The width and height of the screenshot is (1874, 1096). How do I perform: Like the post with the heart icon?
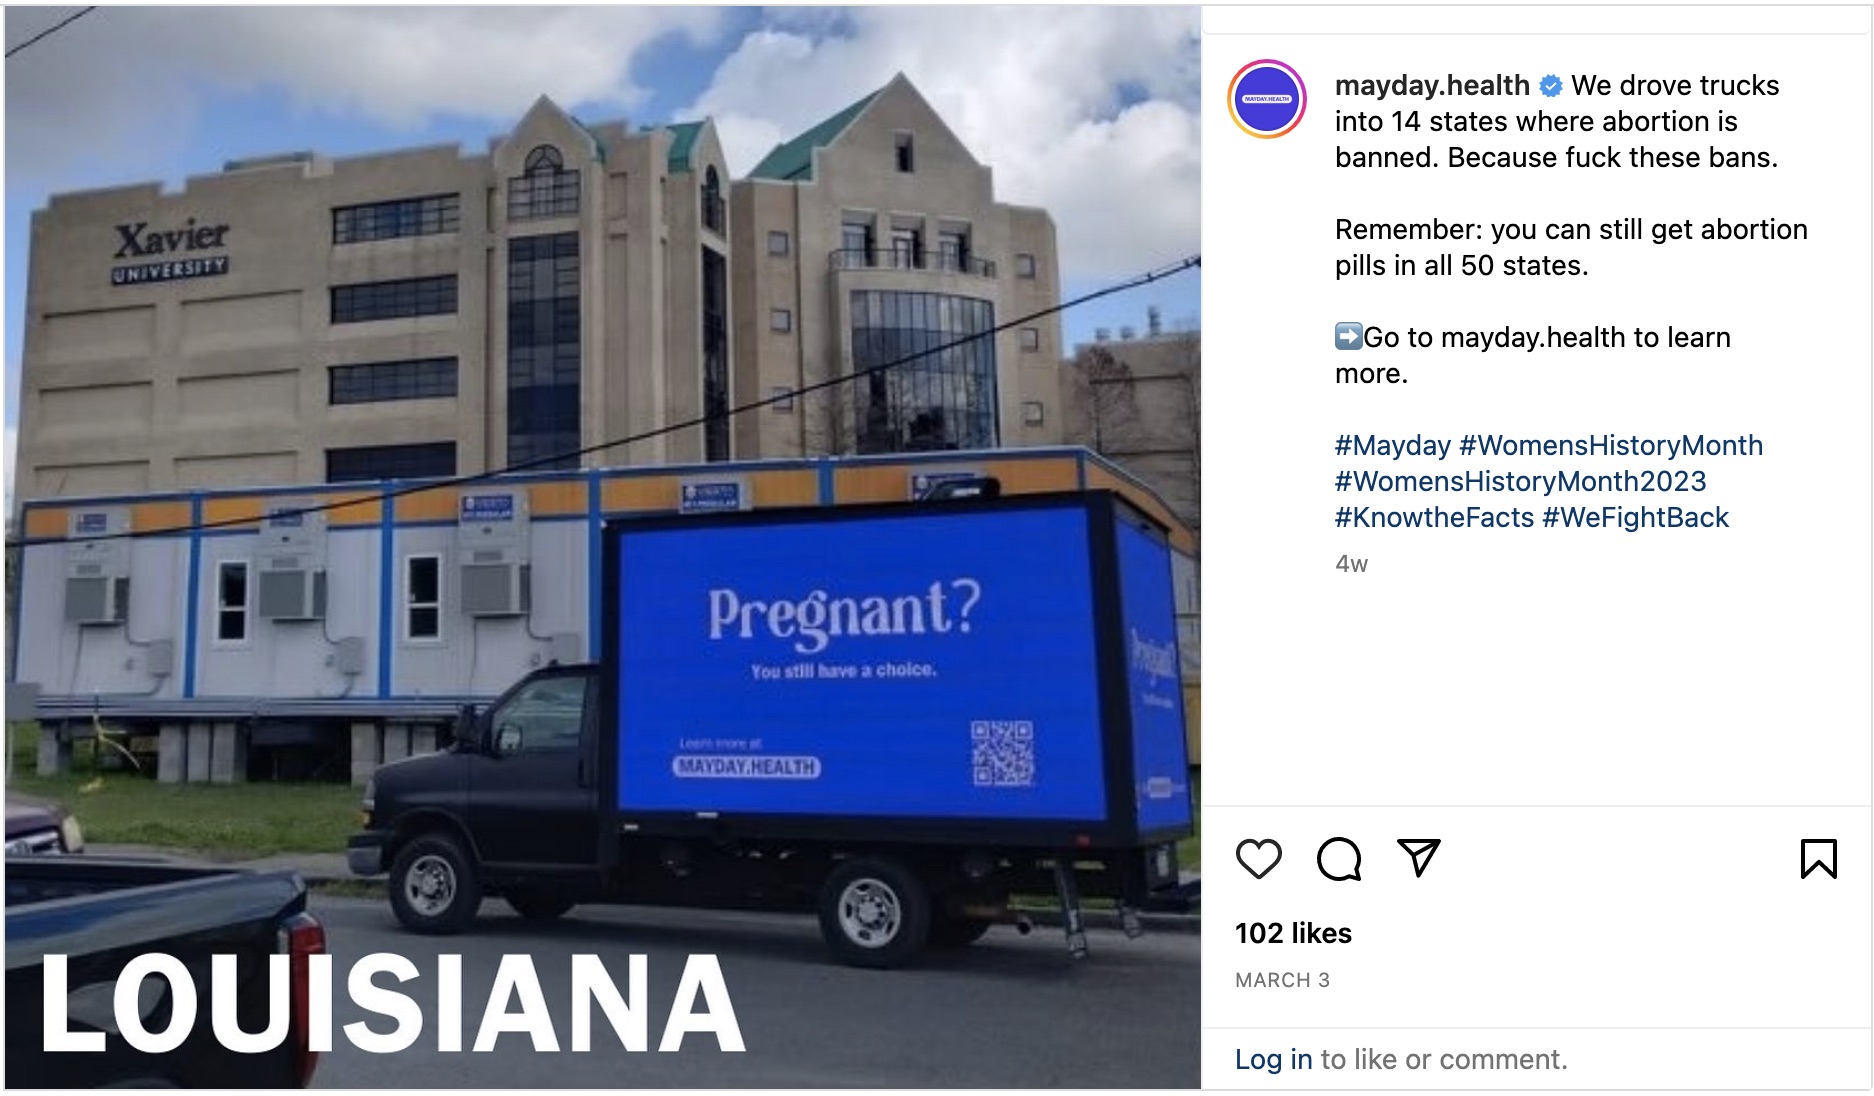click(x=1258, y=859)
